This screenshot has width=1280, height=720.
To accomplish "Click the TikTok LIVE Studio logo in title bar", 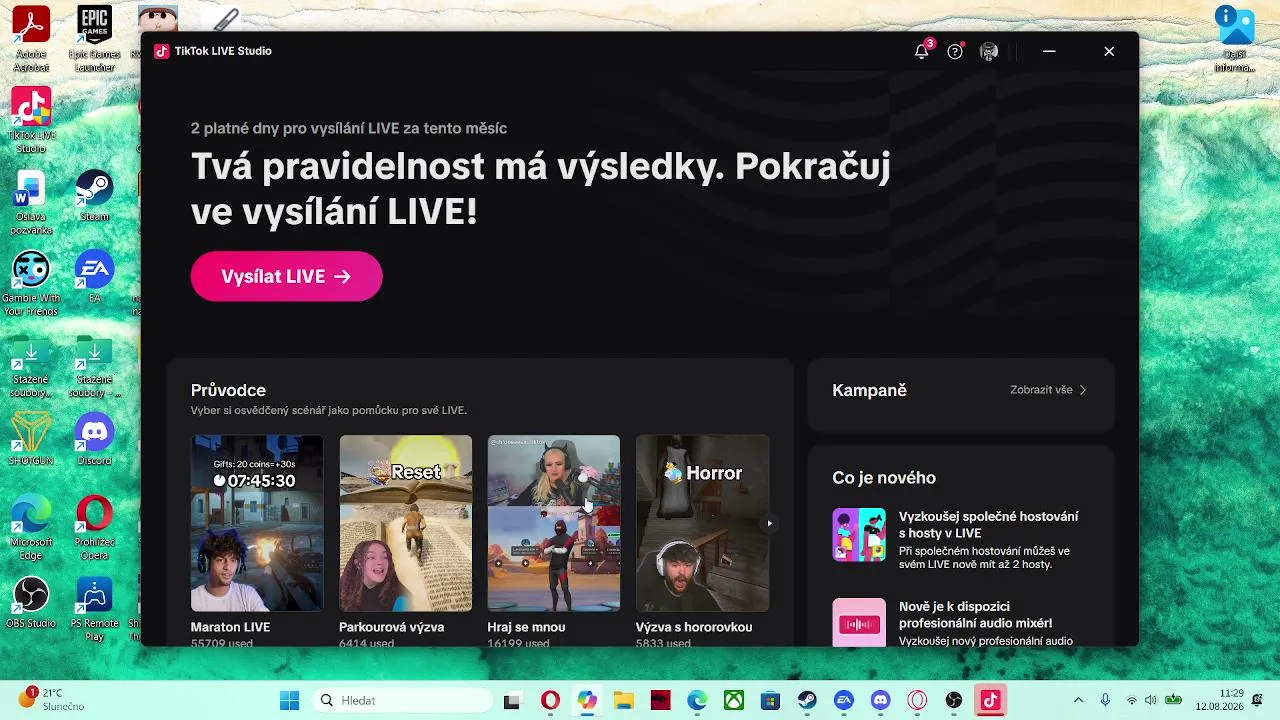I will click(162, 51).
